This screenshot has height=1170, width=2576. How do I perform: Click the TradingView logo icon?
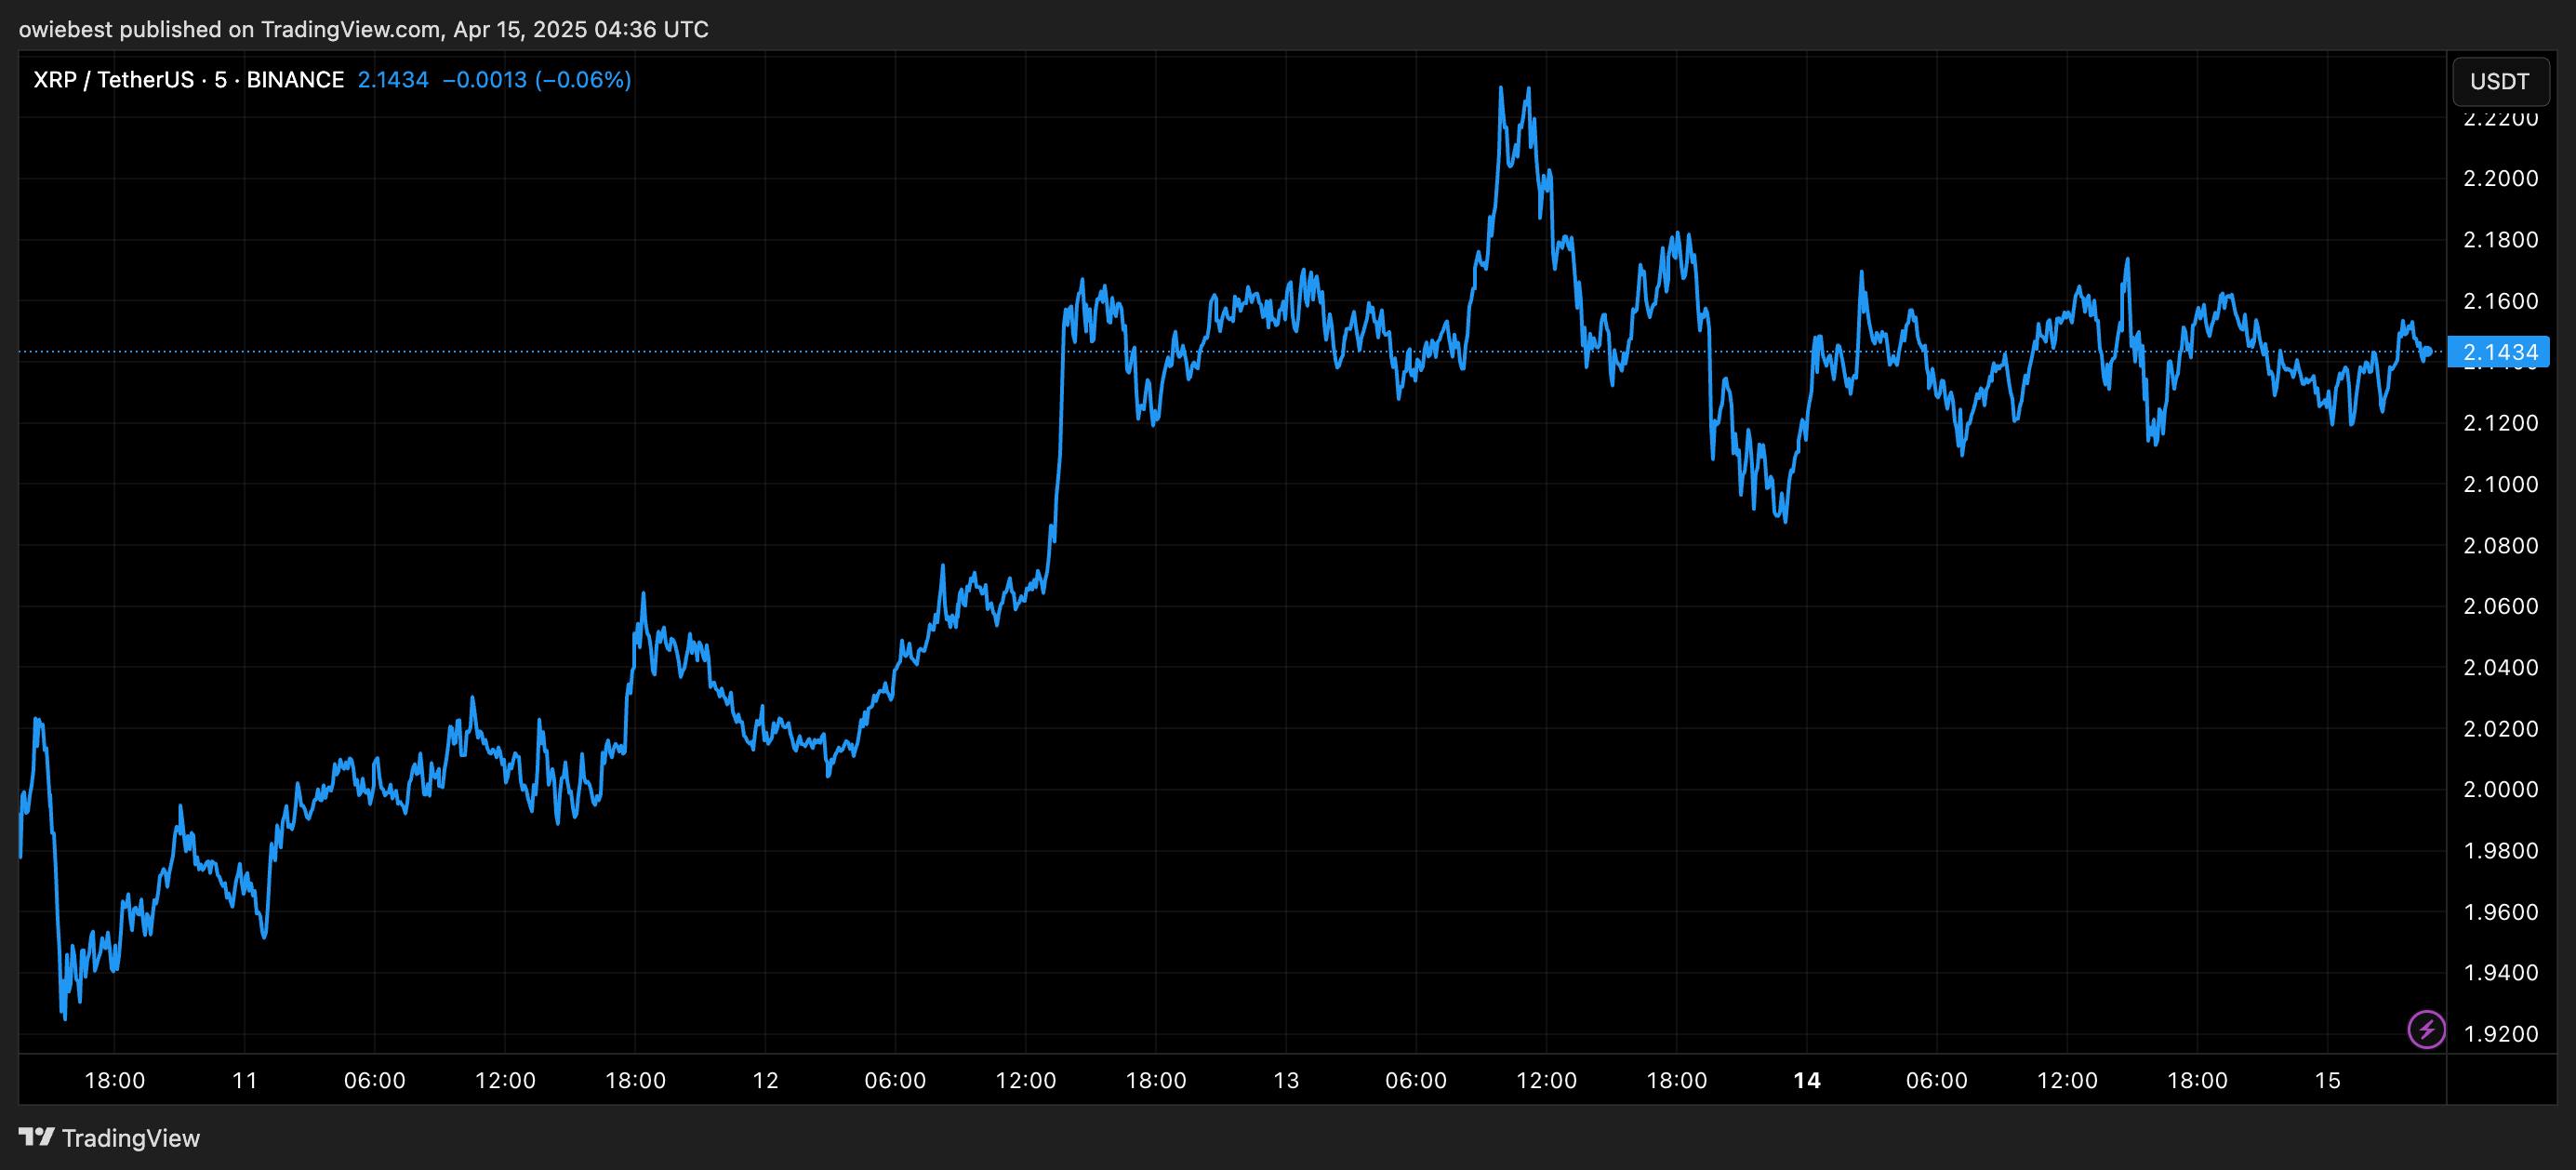point(37,1137)
